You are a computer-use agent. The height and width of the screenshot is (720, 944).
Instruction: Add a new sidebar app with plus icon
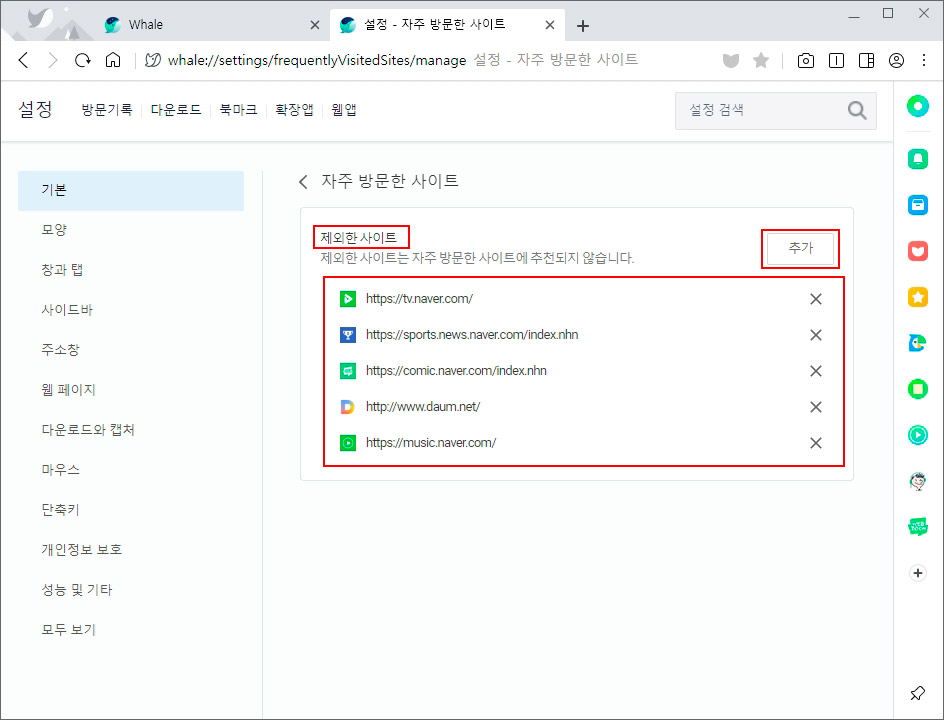point(918,573)
